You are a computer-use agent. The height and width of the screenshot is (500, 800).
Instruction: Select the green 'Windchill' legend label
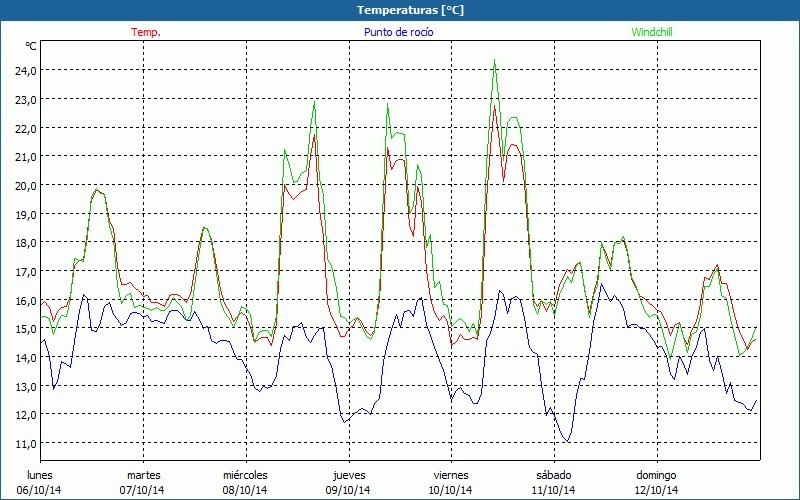click(x=654, y=32)
